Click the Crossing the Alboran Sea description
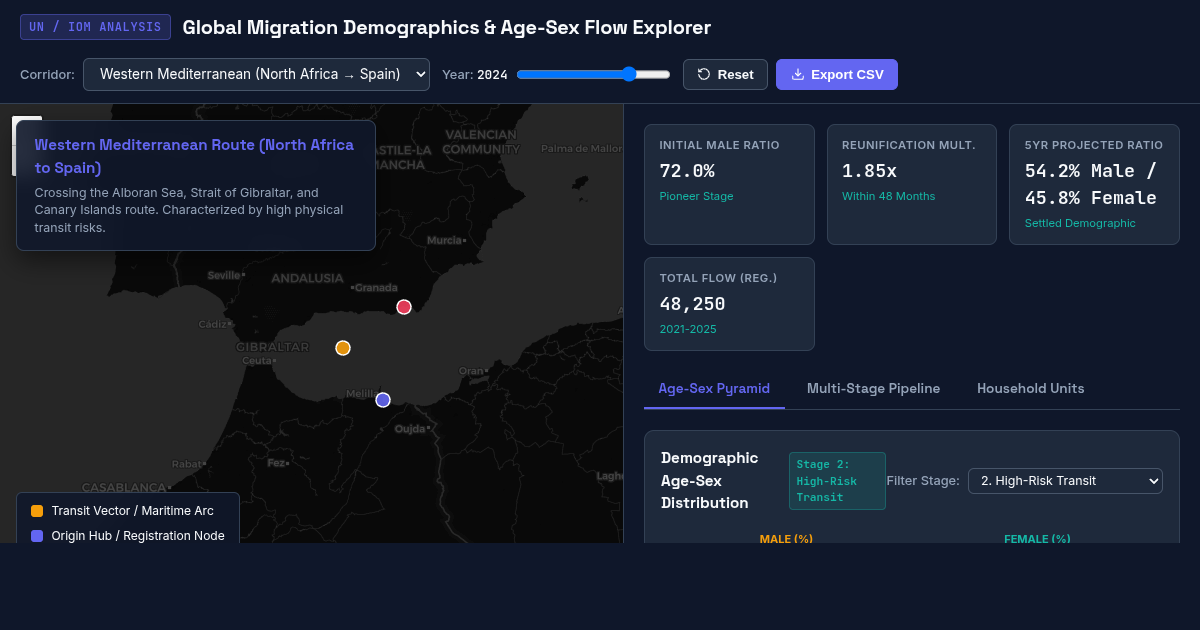The image size is (1200, 630). tap(189, 210)
